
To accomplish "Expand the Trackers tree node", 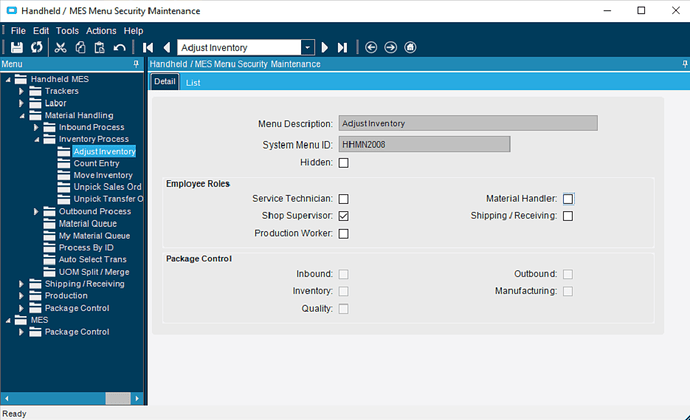I will click(x=22, y=91).
